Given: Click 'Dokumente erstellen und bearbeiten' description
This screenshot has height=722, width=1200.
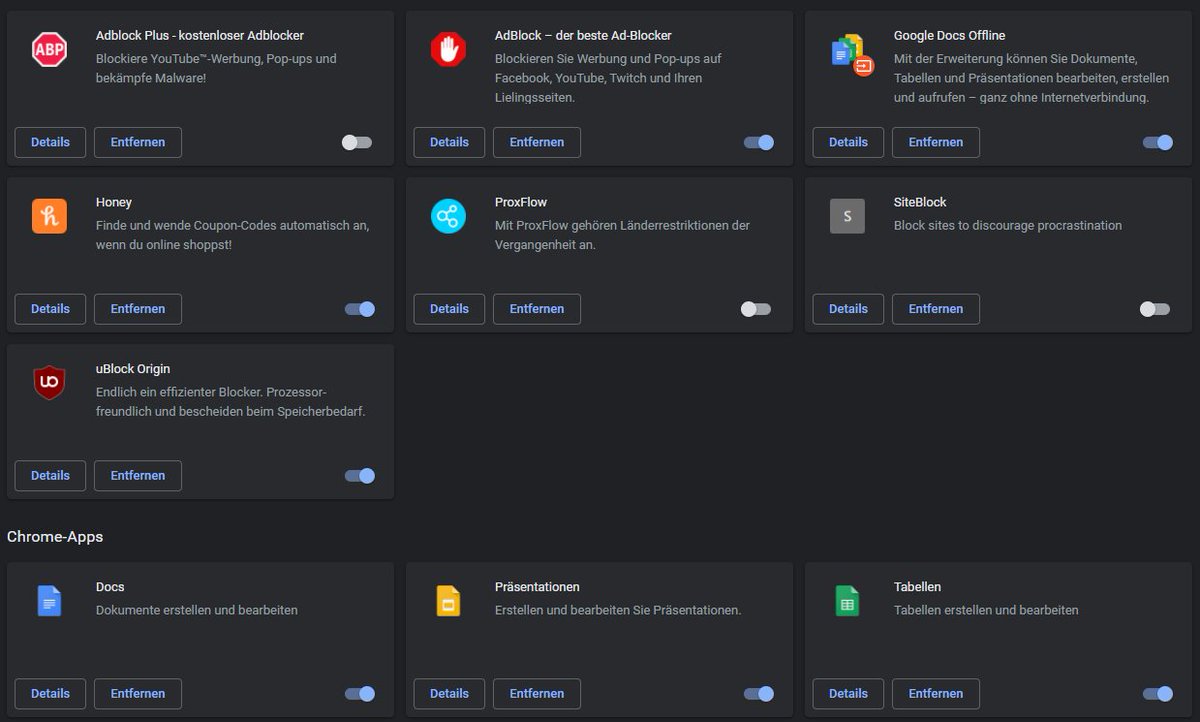Looking at the screenshot, I should coord(197,610).
